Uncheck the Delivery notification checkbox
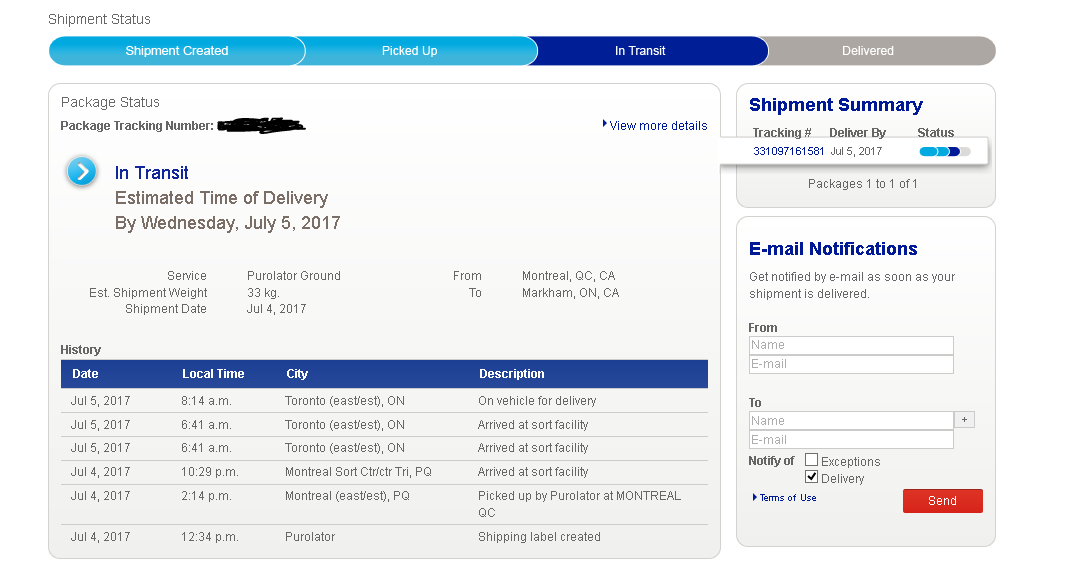 tap(812, 478)
